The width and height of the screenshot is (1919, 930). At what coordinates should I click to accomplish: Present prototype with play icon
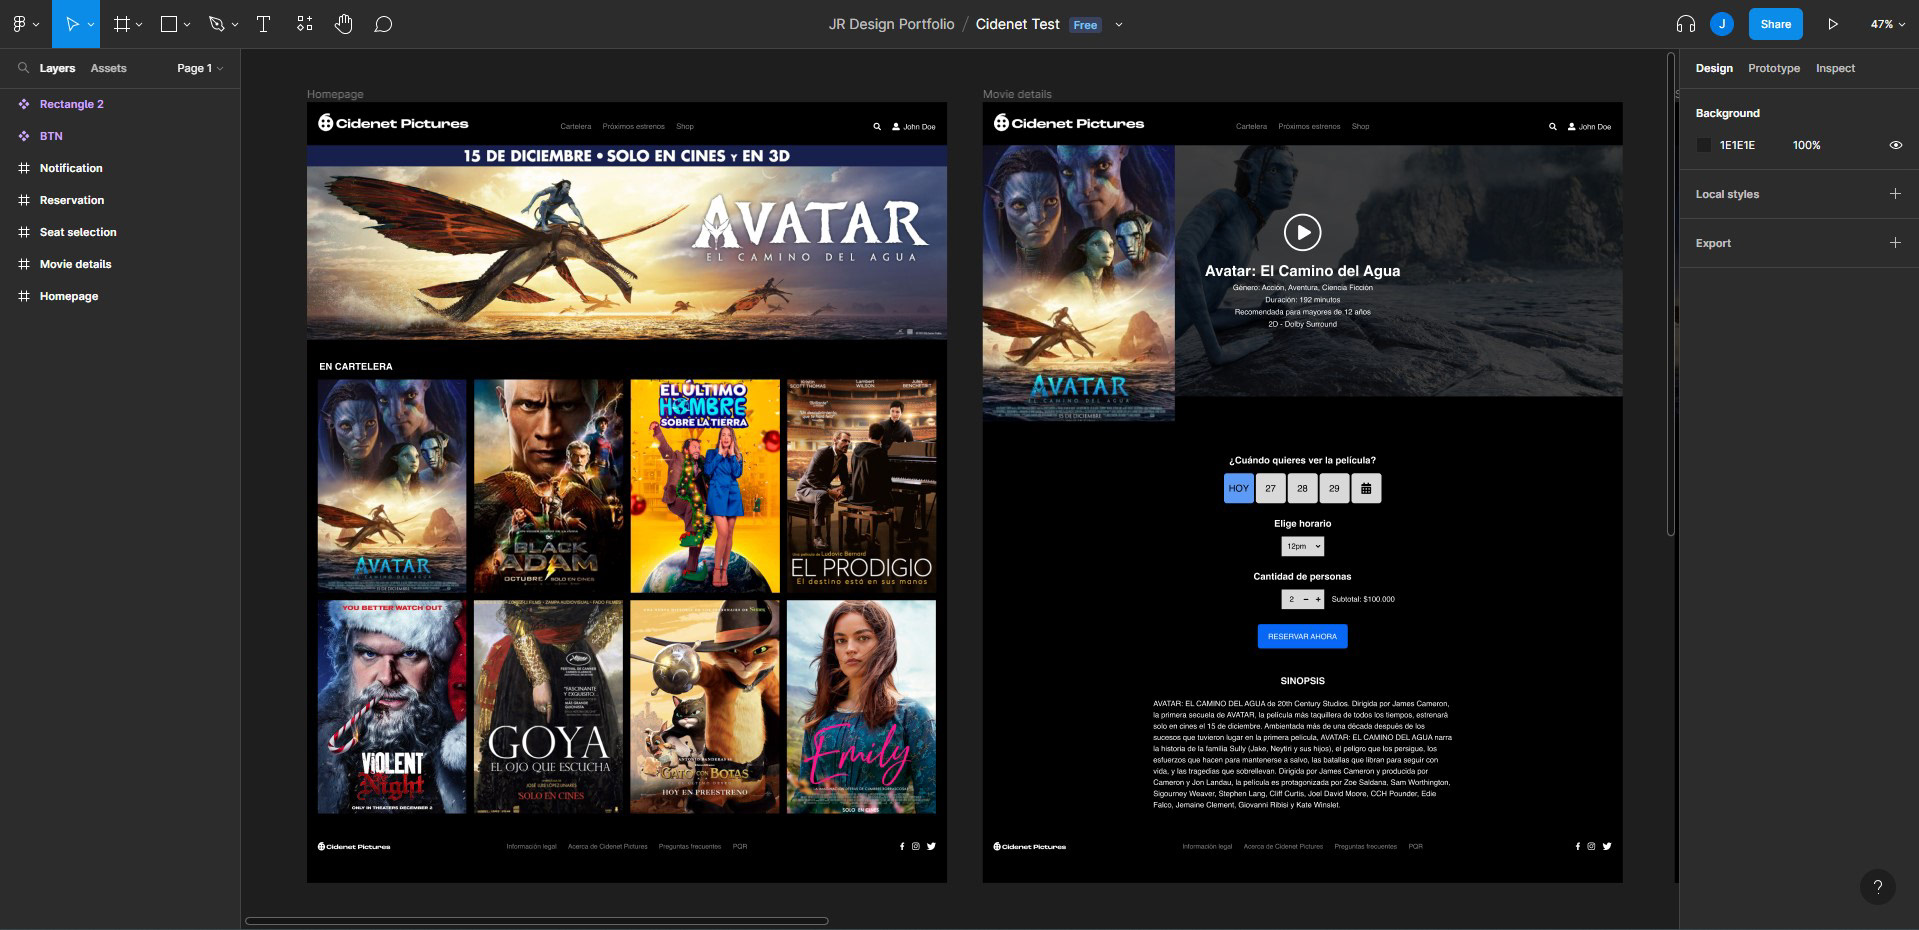[1833, 24]
